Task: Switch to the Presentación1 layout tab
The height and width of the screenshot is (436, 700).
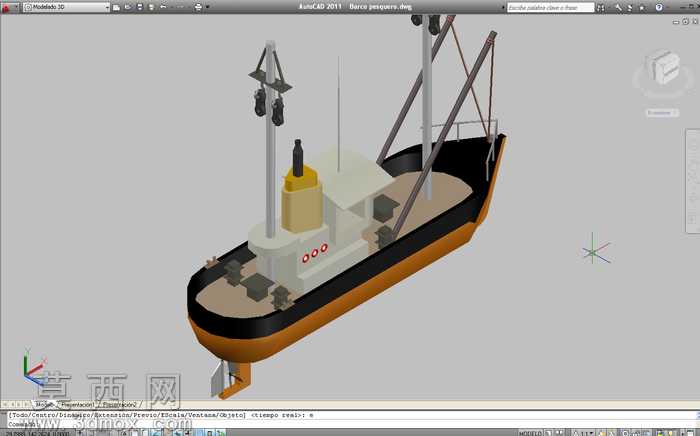Action: click(78, 404)
